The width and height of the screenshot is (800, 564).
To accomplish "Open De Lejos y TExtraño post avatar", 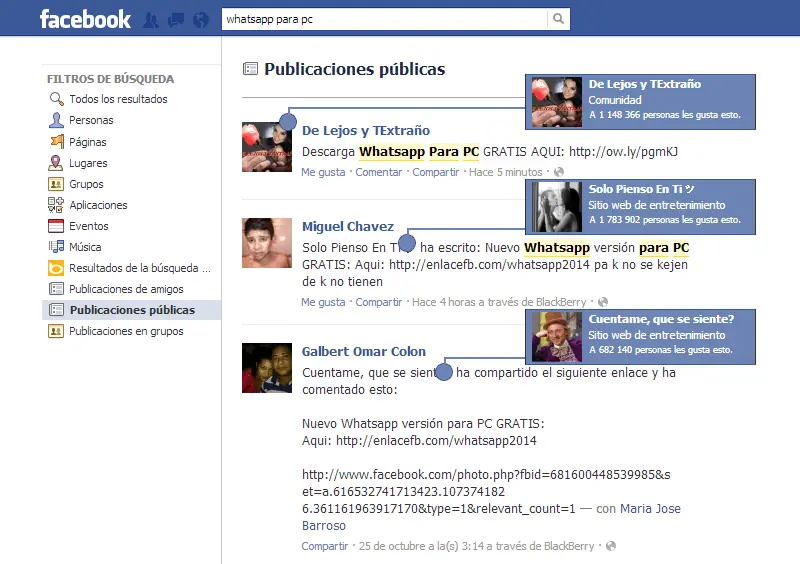I will [x=267, y=147].
